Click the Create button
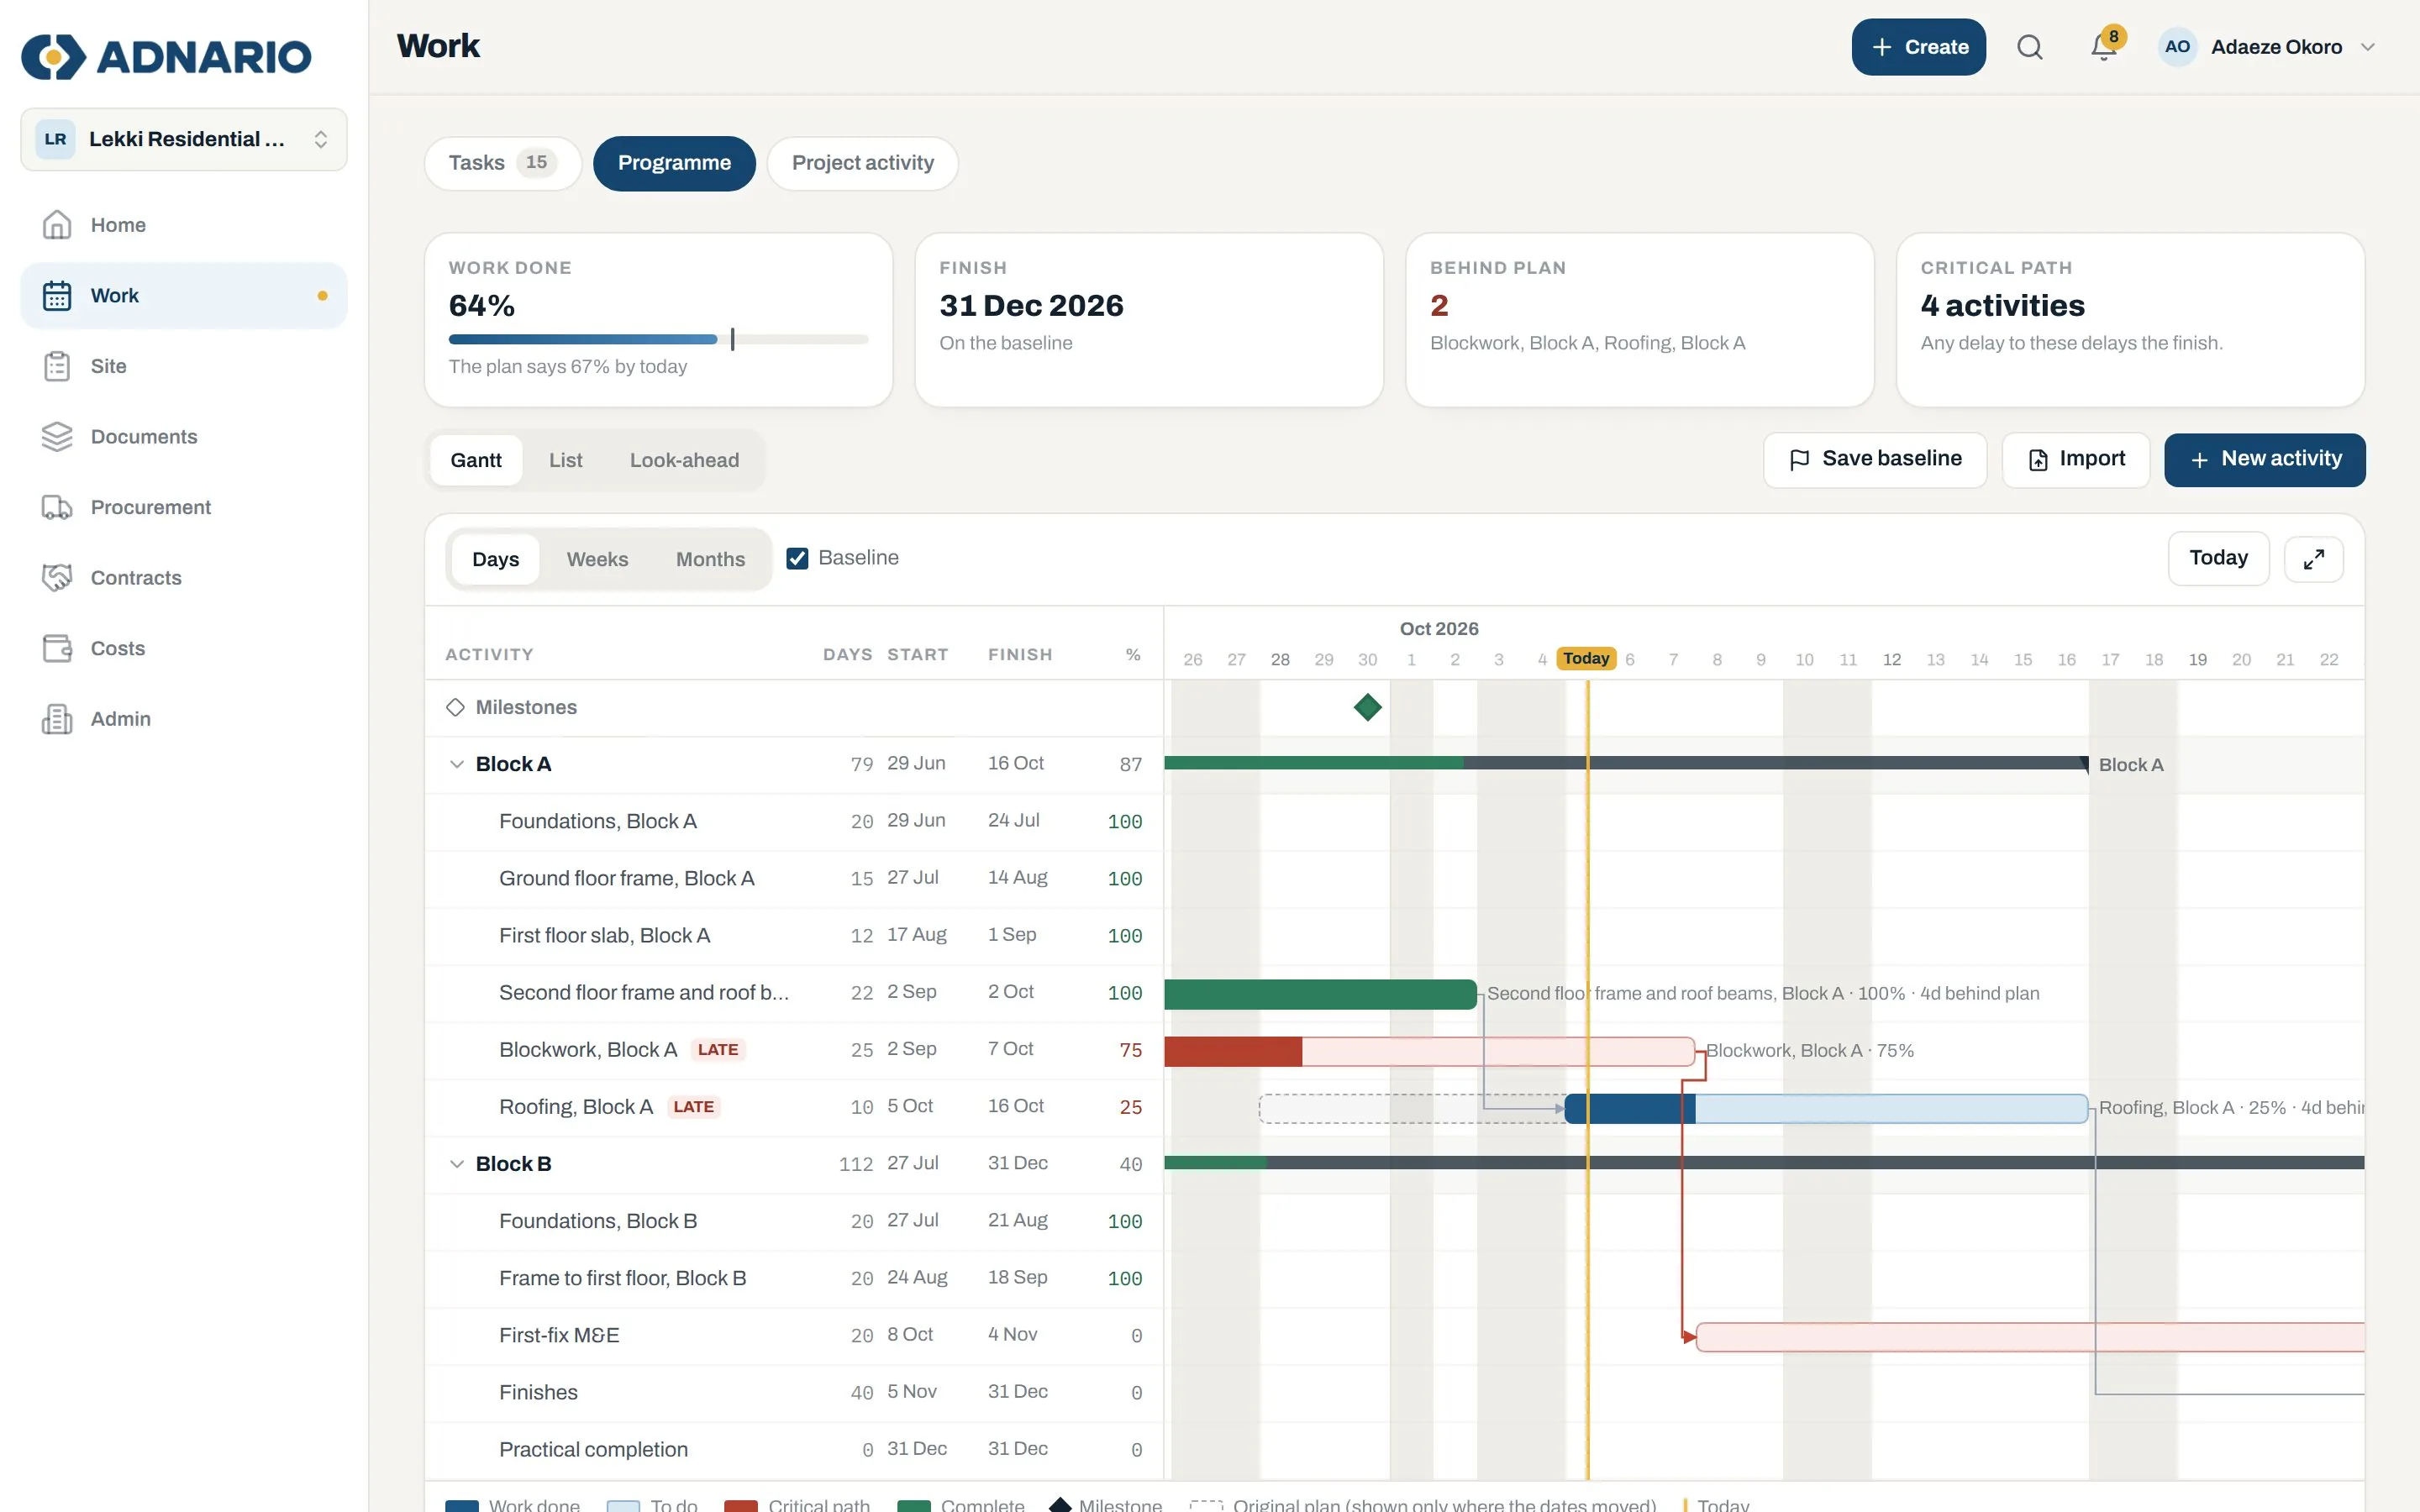 coord(1918,47)
